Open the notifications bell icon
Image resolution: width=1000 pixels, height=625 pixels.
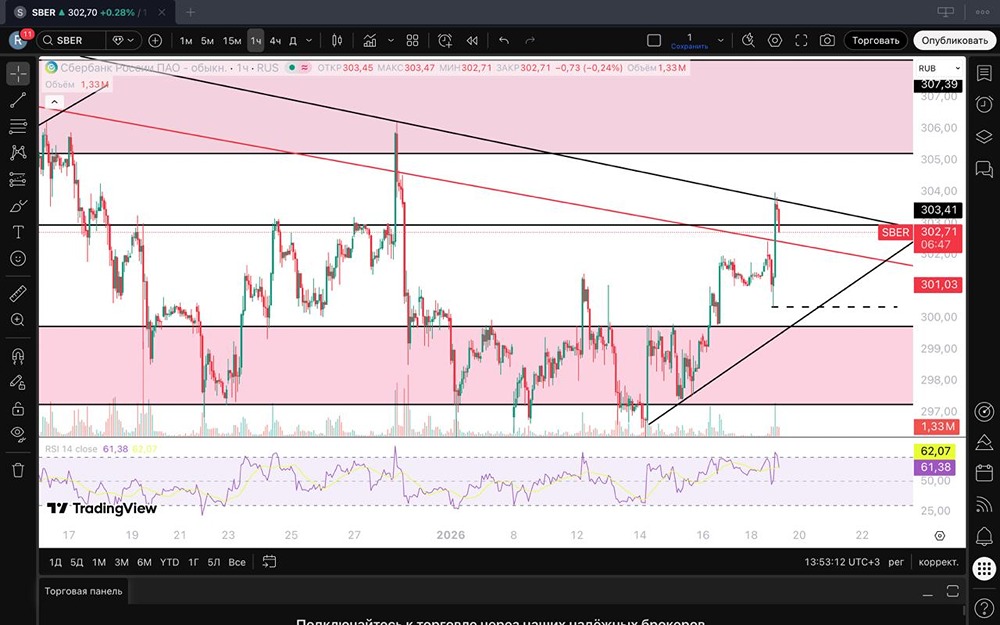[984, 536]
